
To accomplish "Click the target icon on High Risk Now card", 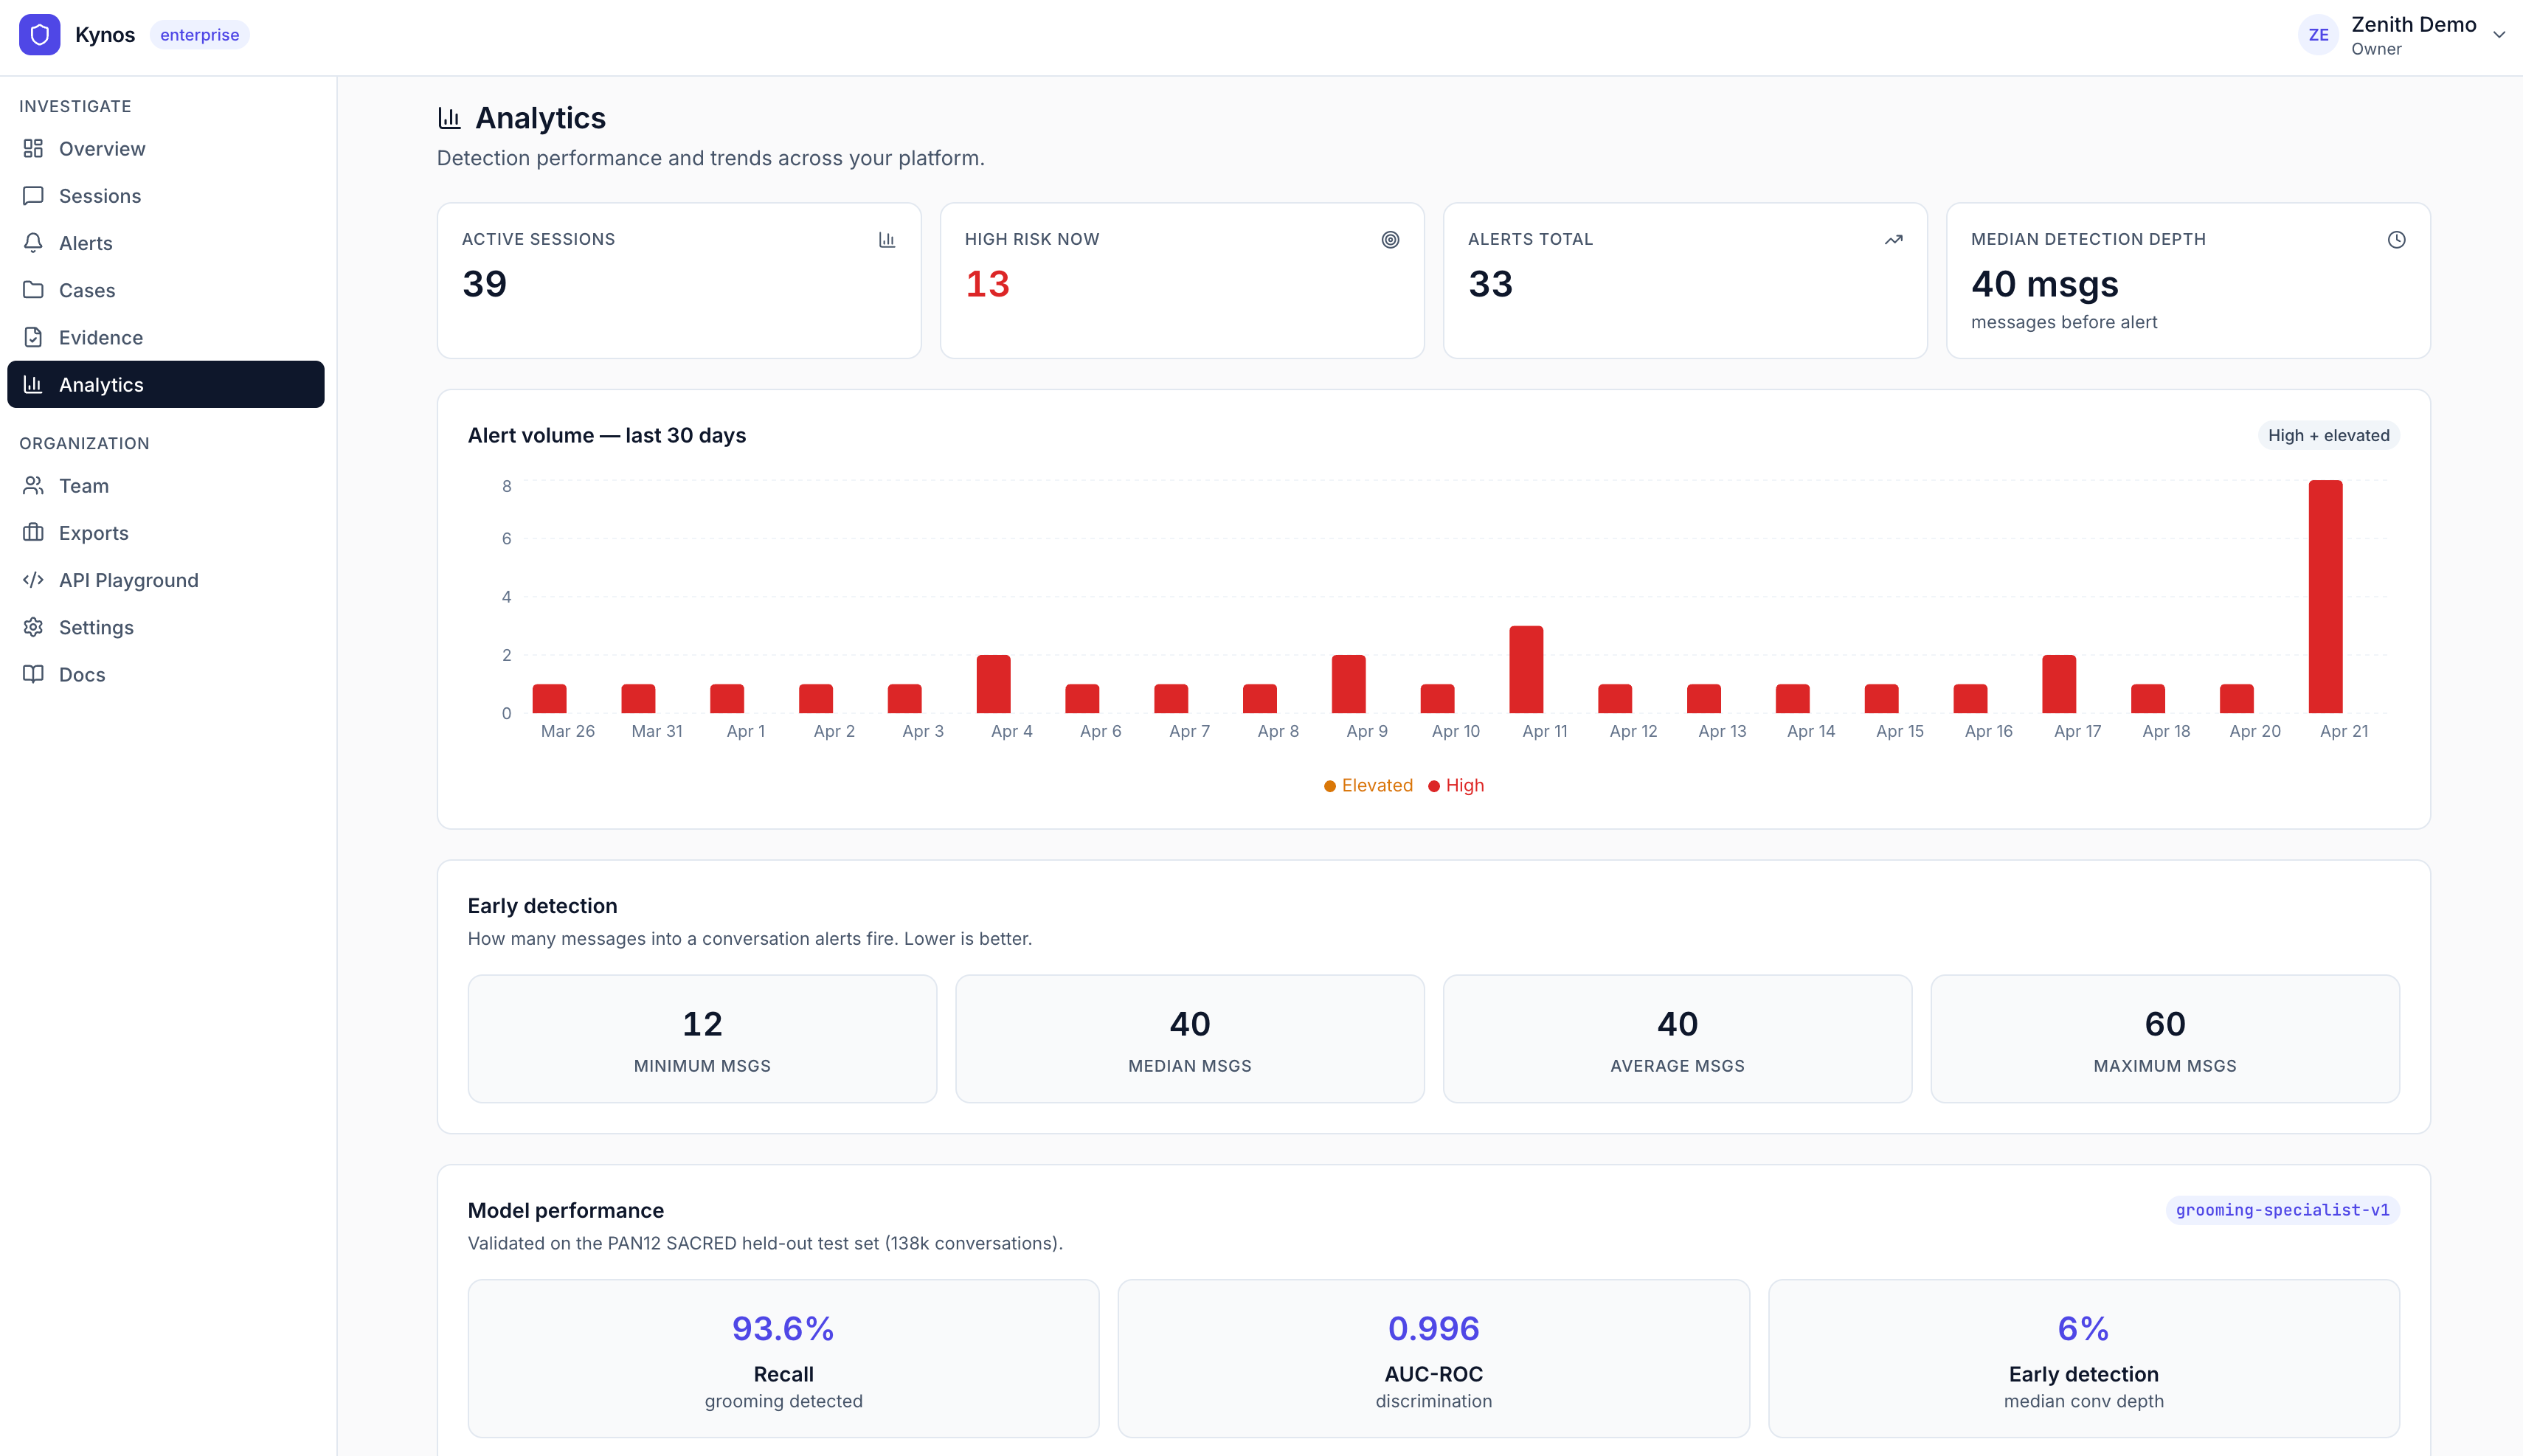I will click(x=1391, y=239).
